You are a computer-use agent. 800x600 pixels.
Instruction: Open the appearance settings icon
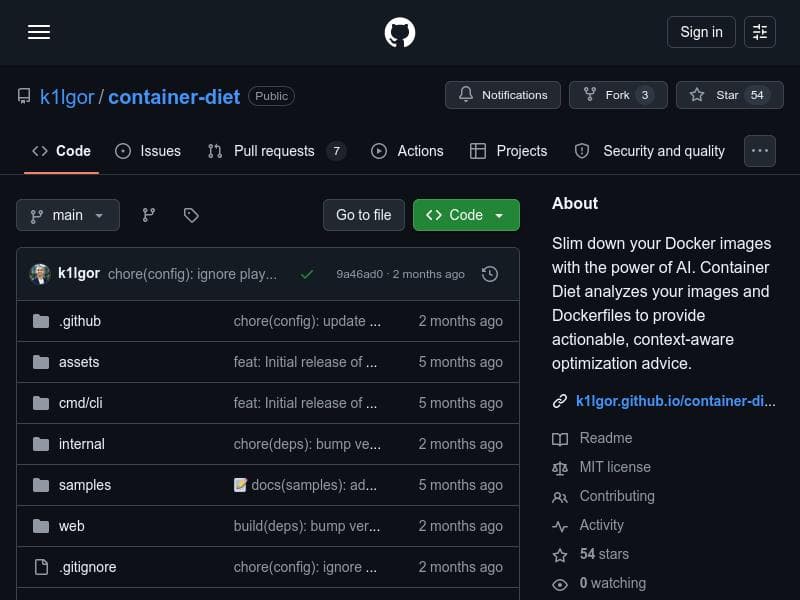click(760, 32)
